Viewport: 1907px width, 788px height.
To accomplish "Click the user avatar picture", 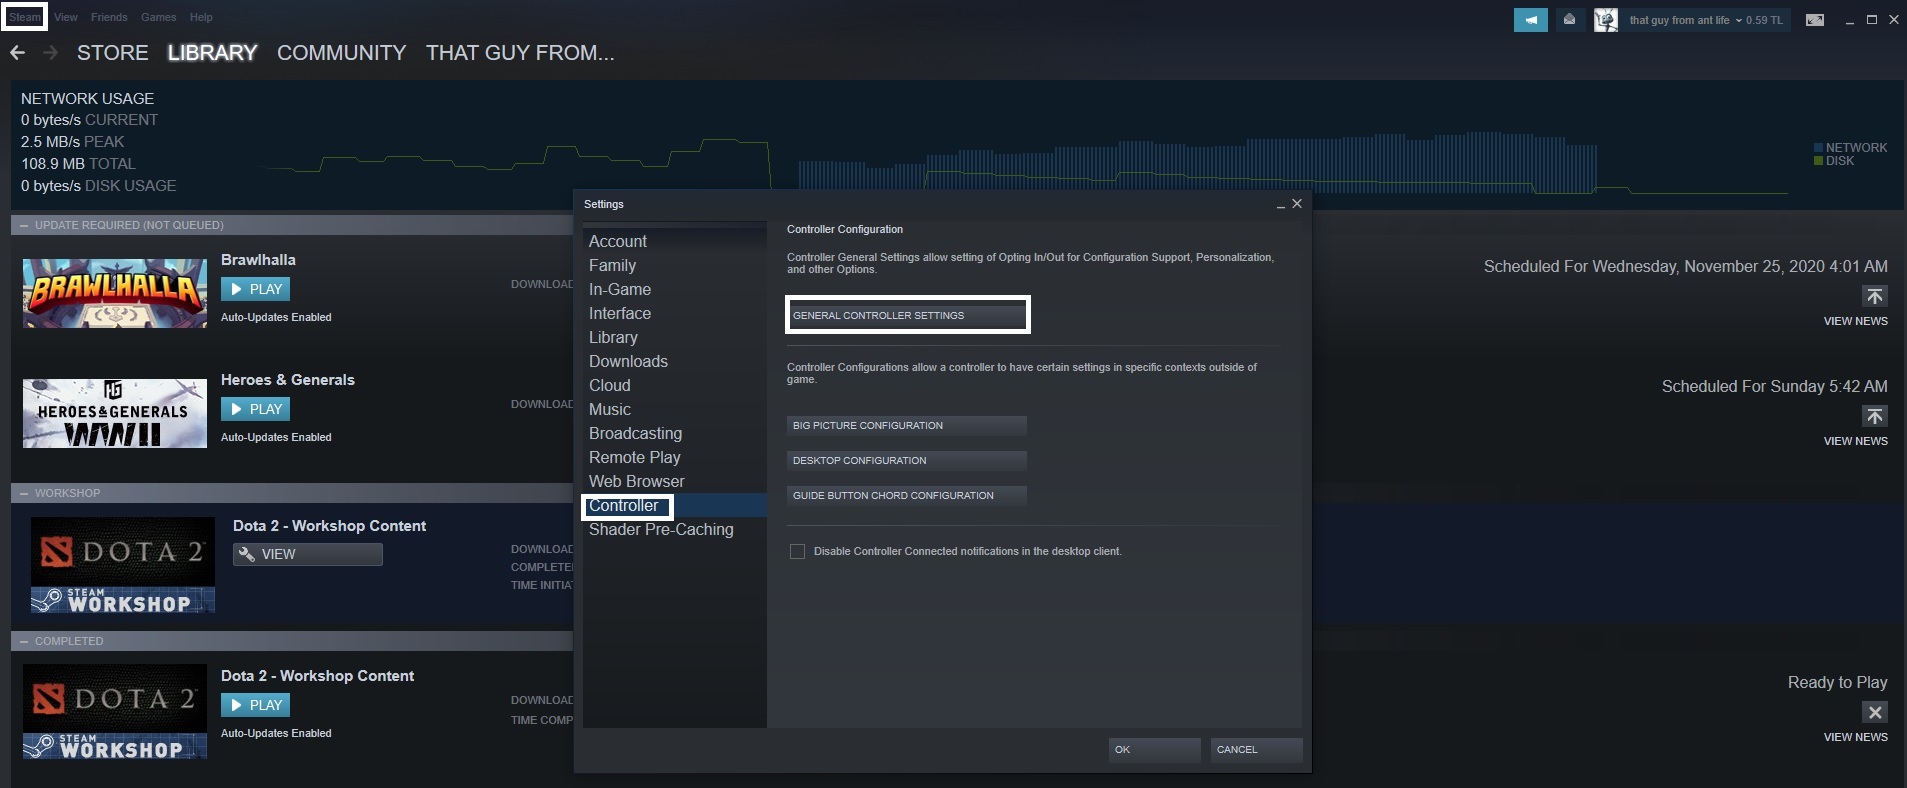I will [1606, 20].
